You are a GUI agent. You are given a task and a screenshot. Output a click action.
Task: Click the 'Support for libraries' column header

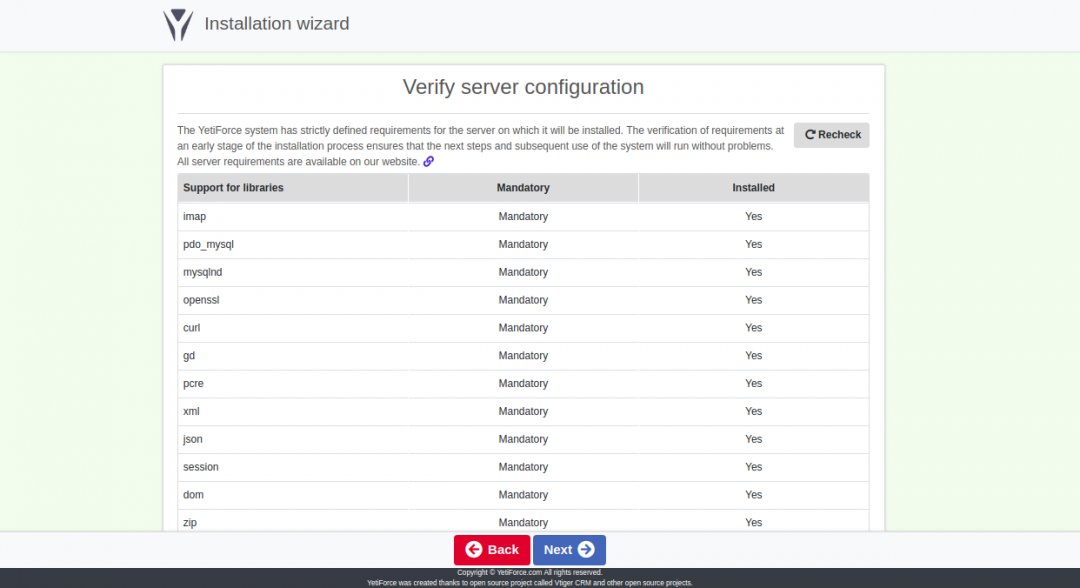click(x=233, y=188)
